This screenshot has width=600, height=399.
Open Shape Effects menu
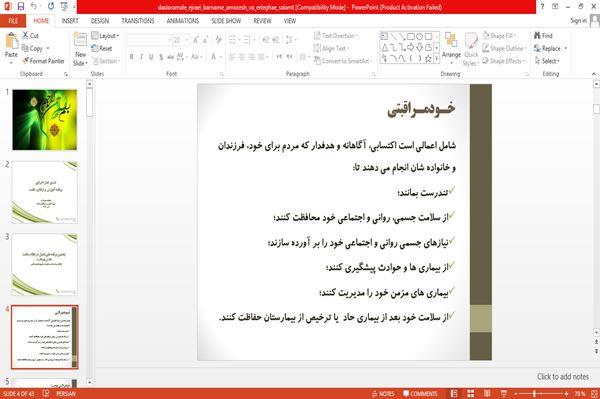click(x=503, y=61)
